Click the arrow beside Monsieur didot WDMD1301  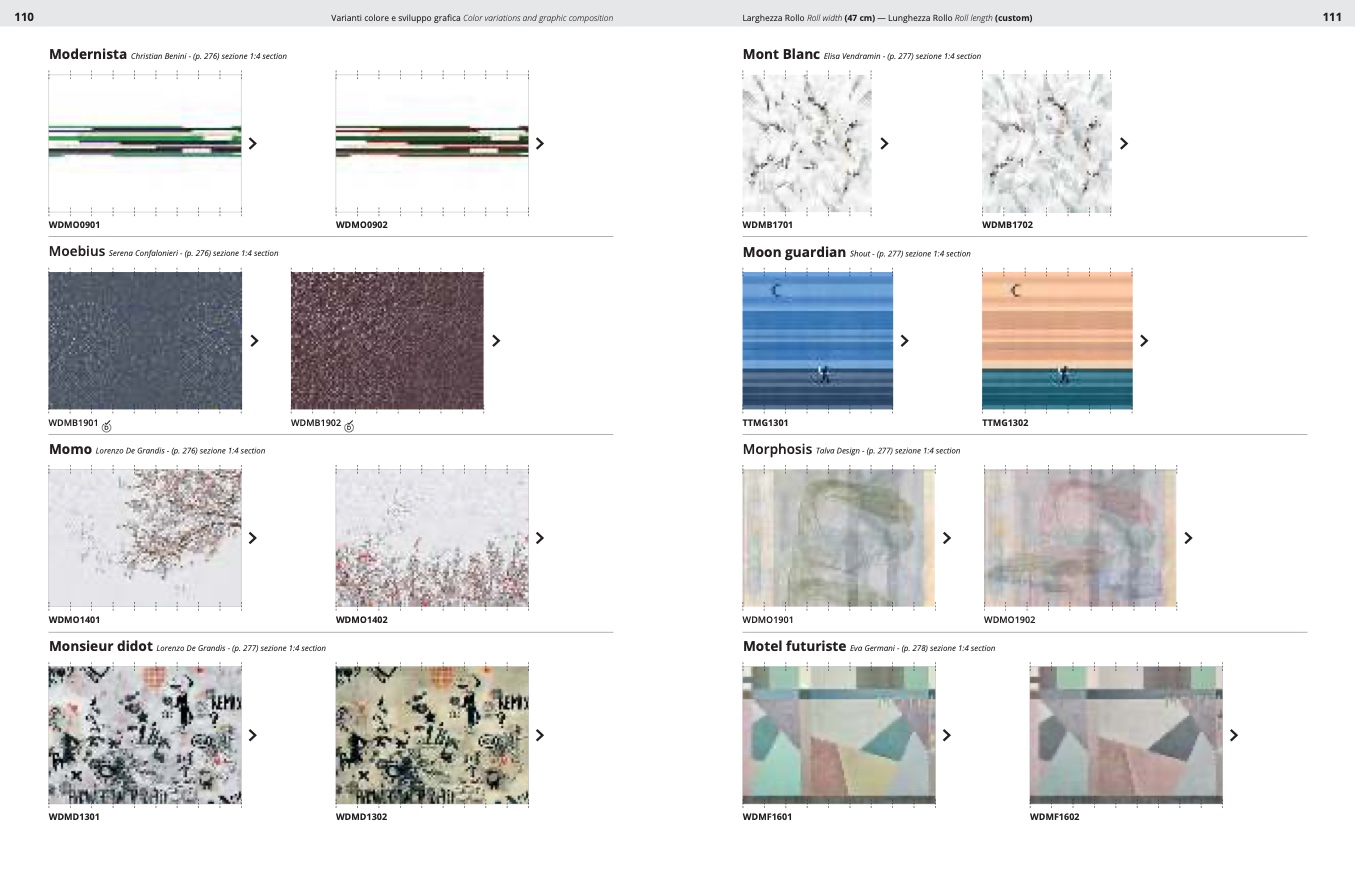(x=253, y=735)
